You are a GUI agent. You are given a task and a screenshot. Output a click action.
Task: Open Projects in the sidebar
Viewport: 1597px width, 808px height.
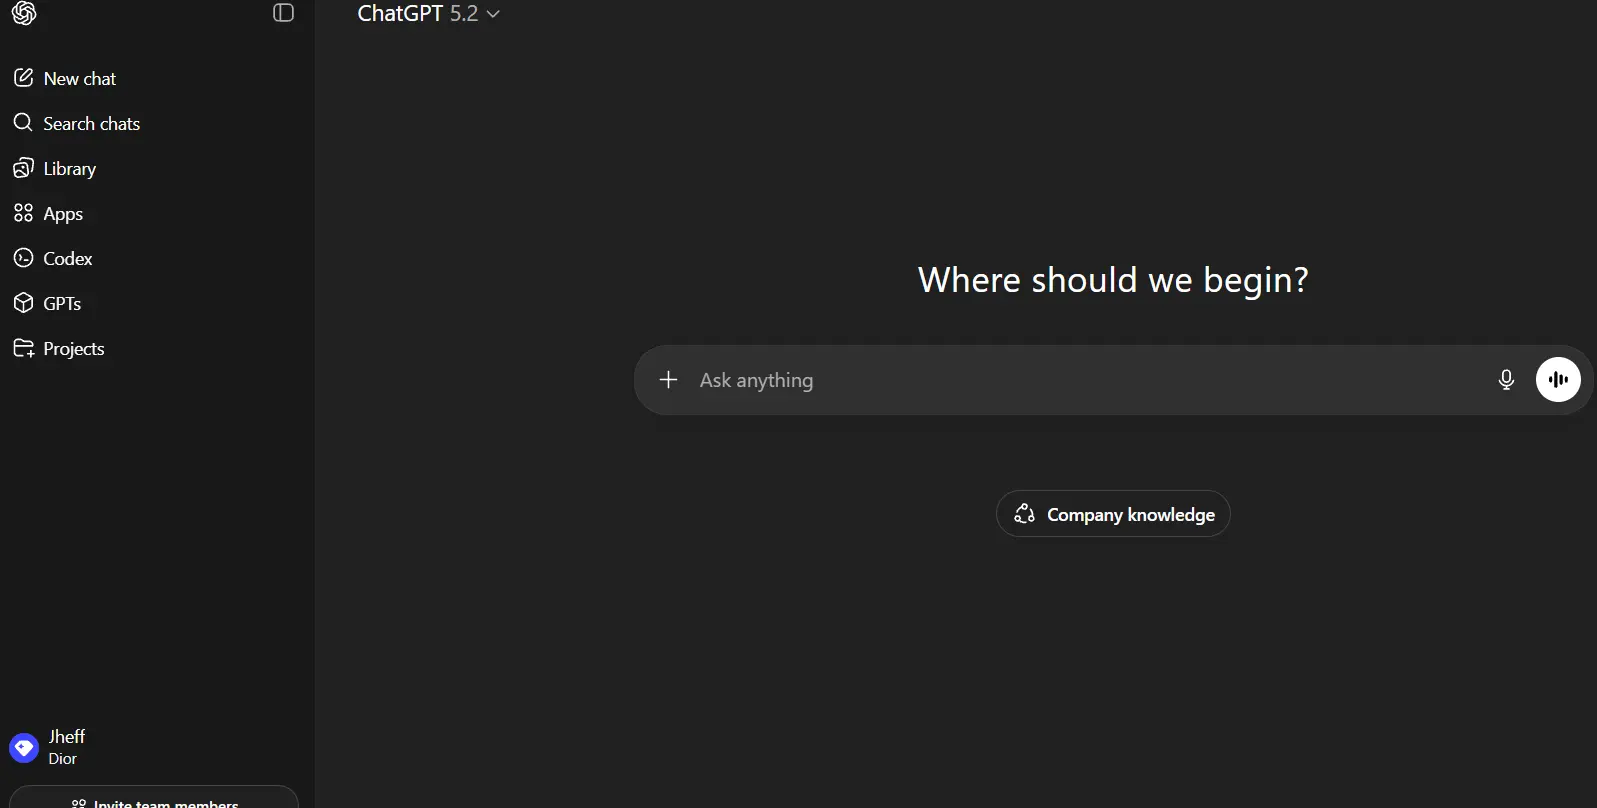click(59, 348)
